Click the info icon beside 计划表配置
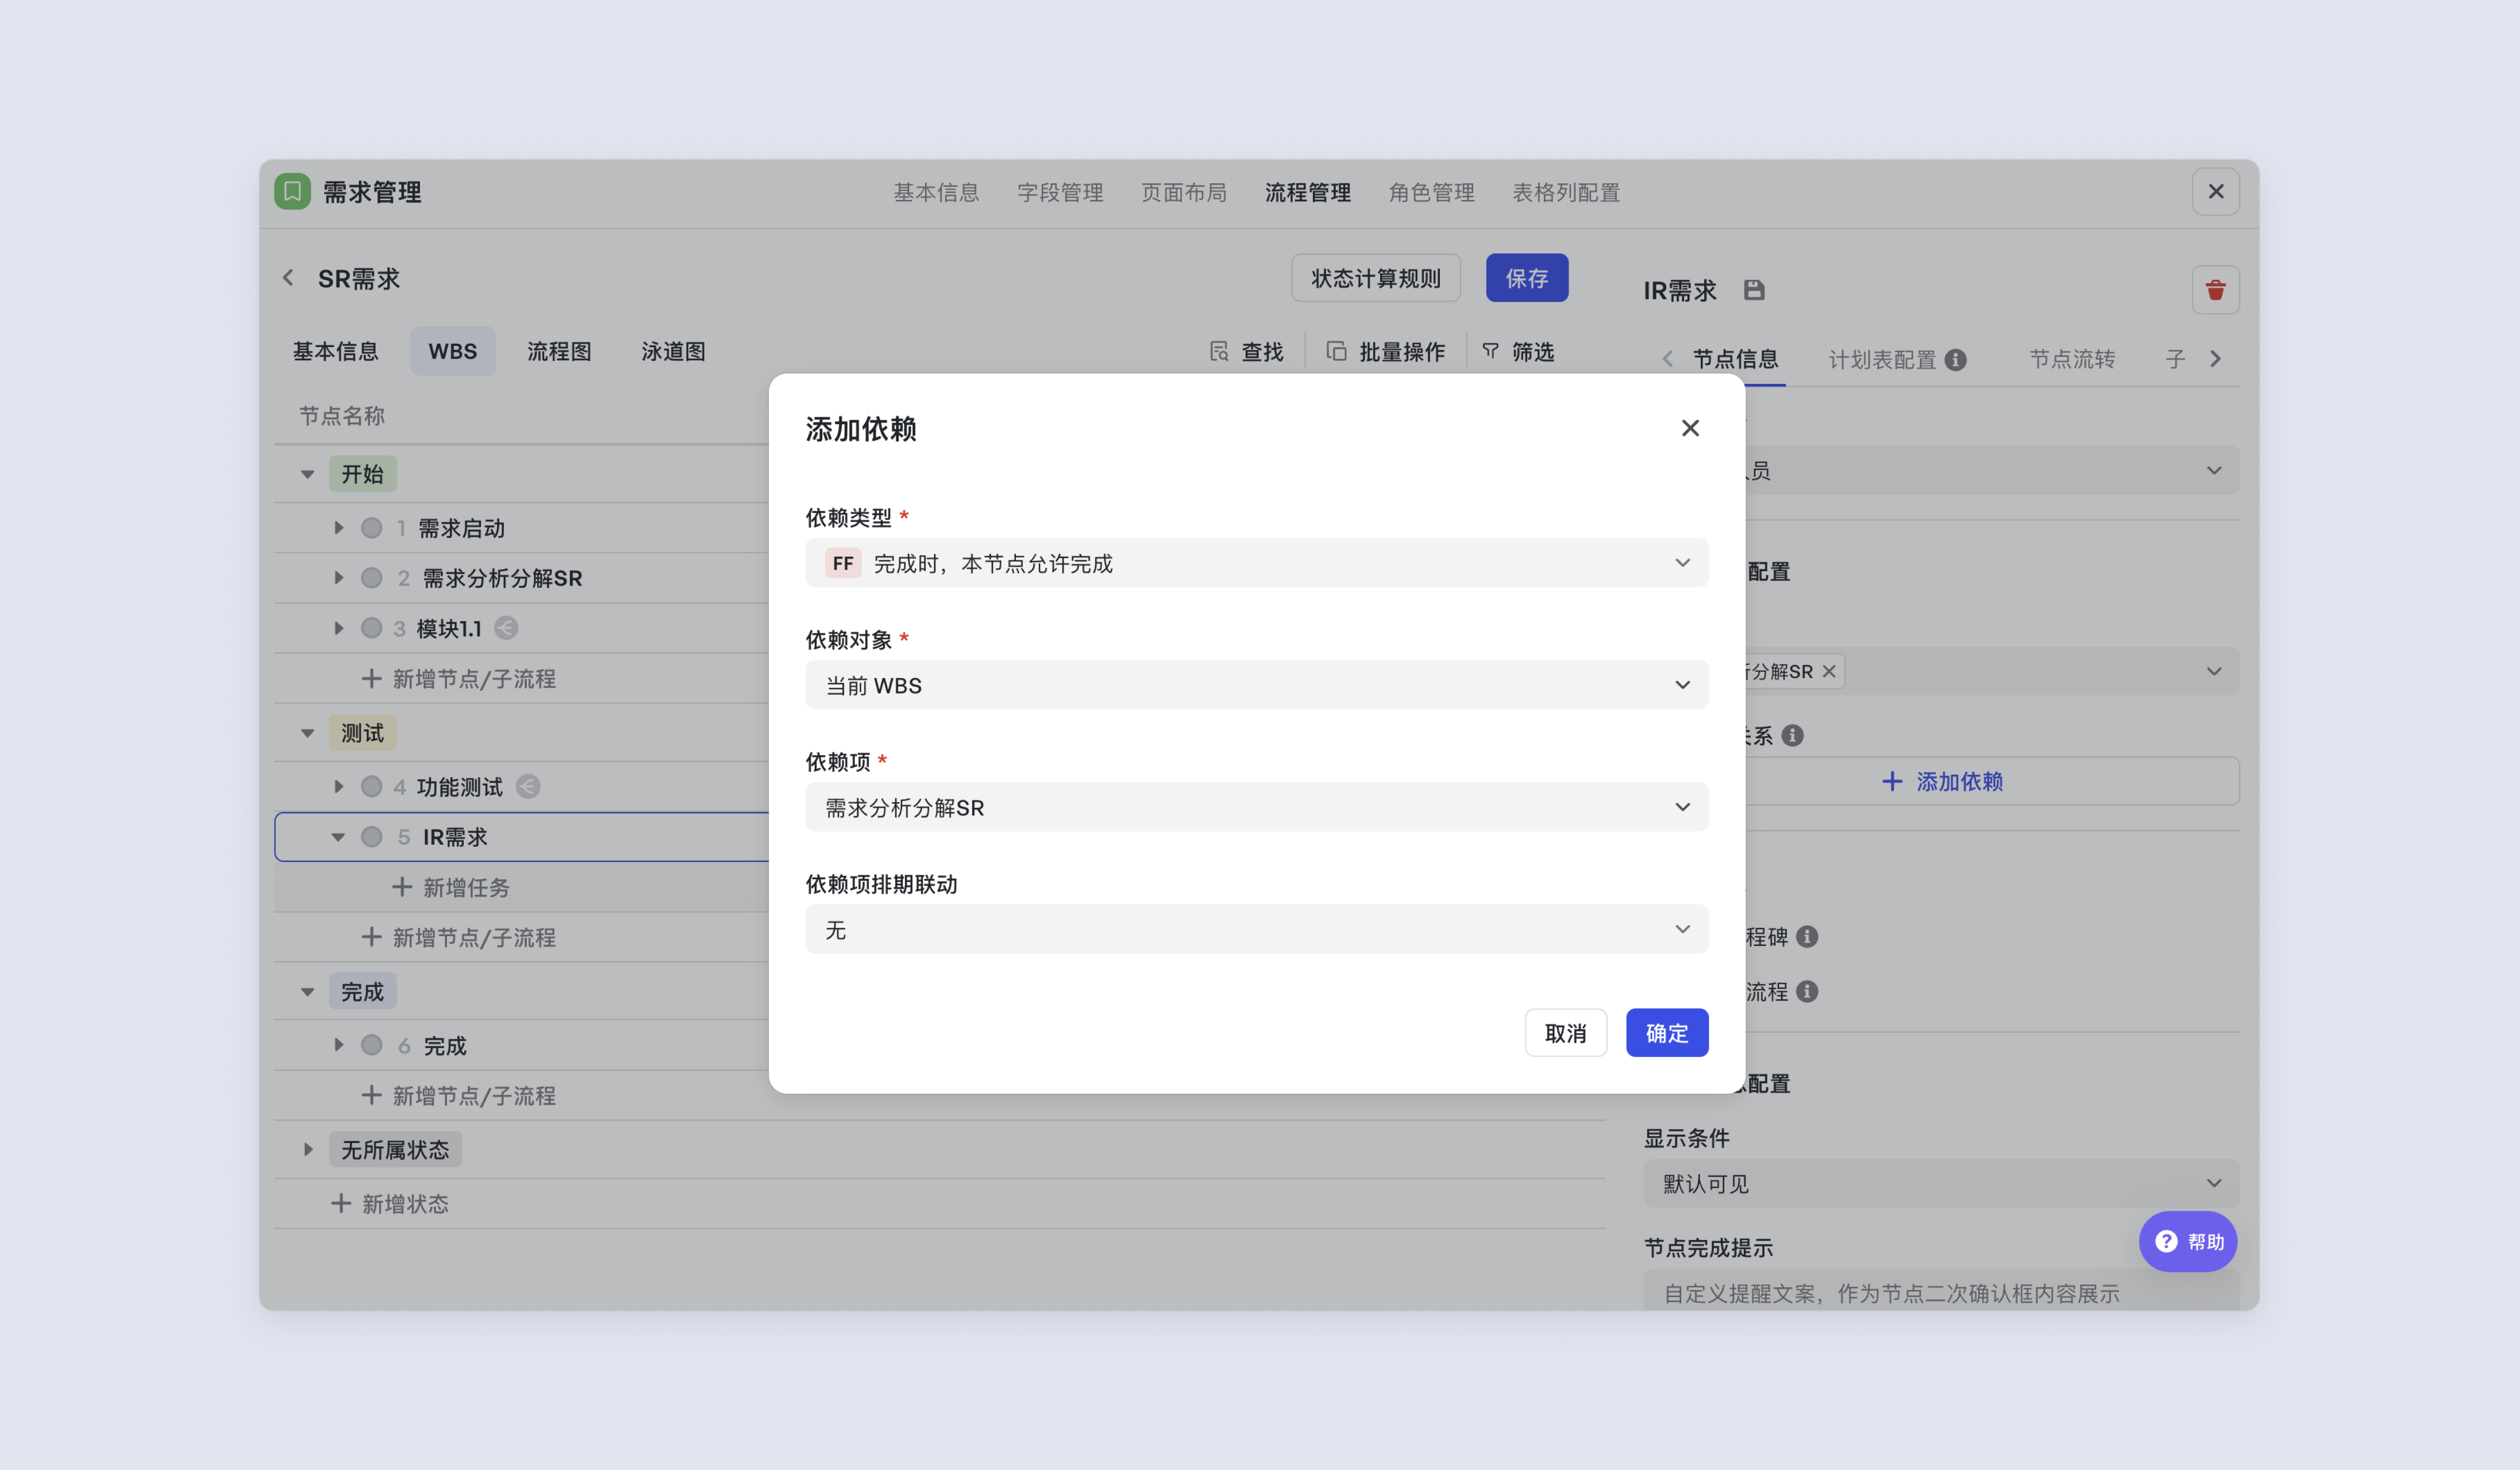 1955,359
